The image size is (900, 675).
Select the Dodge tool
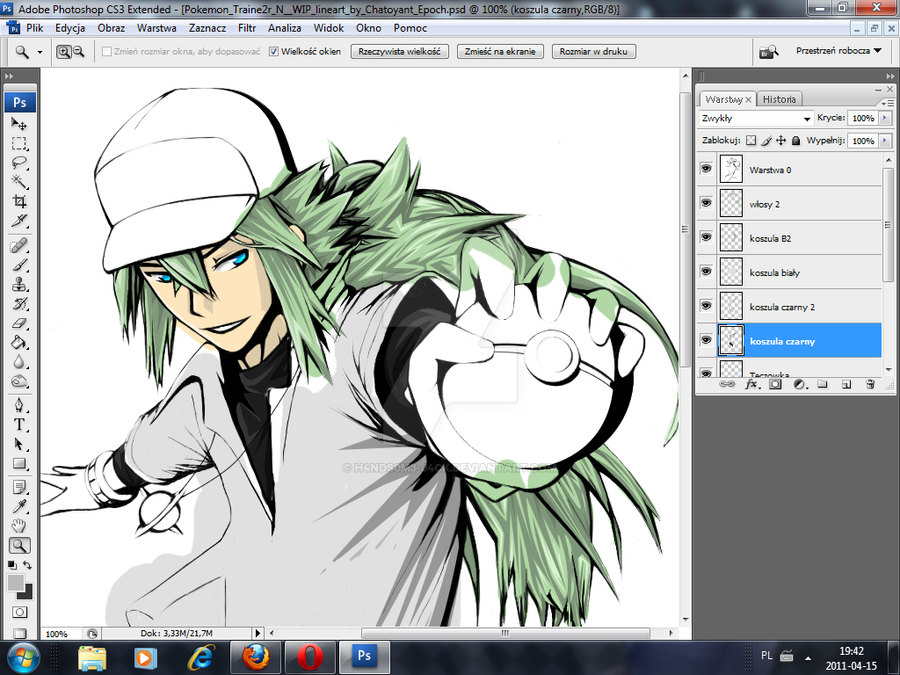pyautogui.click(x=19, y=381)
